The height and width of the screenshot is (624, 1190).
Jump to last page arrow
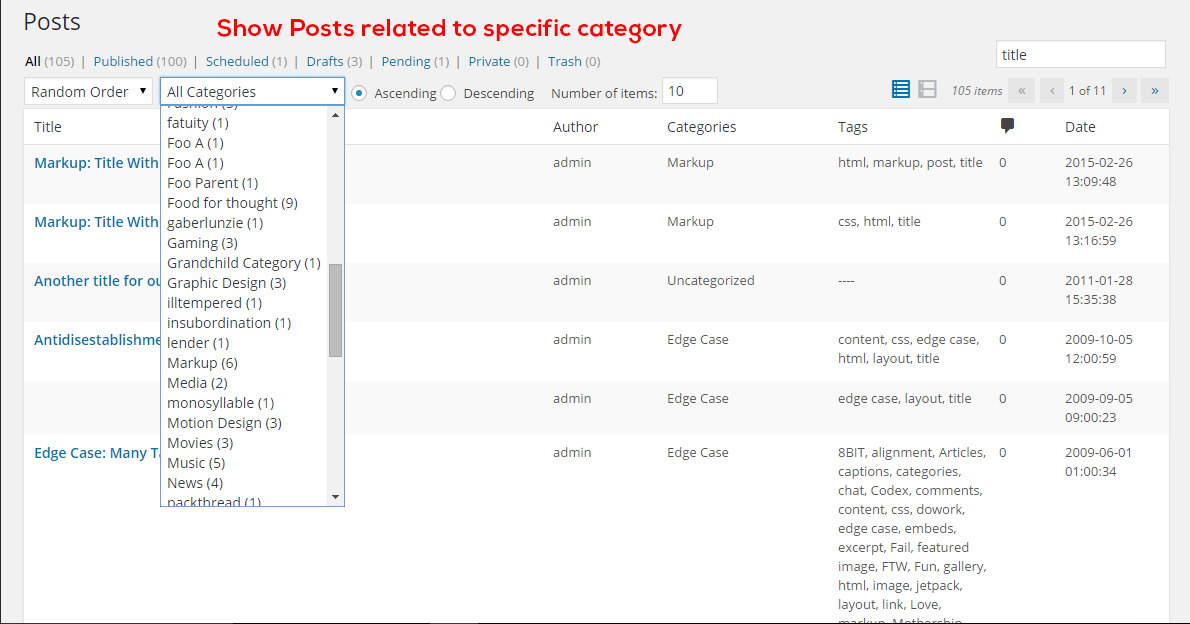pos(1154,91)
